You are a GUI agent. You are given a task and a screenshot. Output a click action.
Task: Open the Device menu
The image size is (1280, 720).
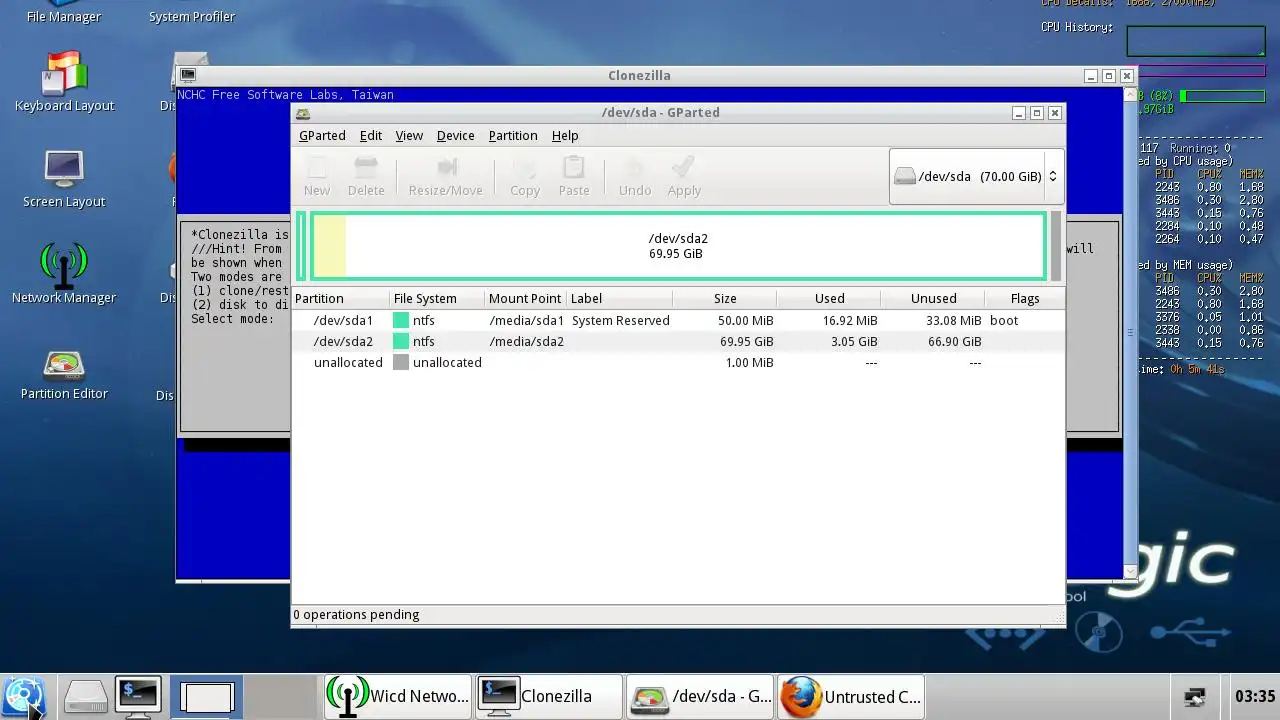[x=455, y=135]
